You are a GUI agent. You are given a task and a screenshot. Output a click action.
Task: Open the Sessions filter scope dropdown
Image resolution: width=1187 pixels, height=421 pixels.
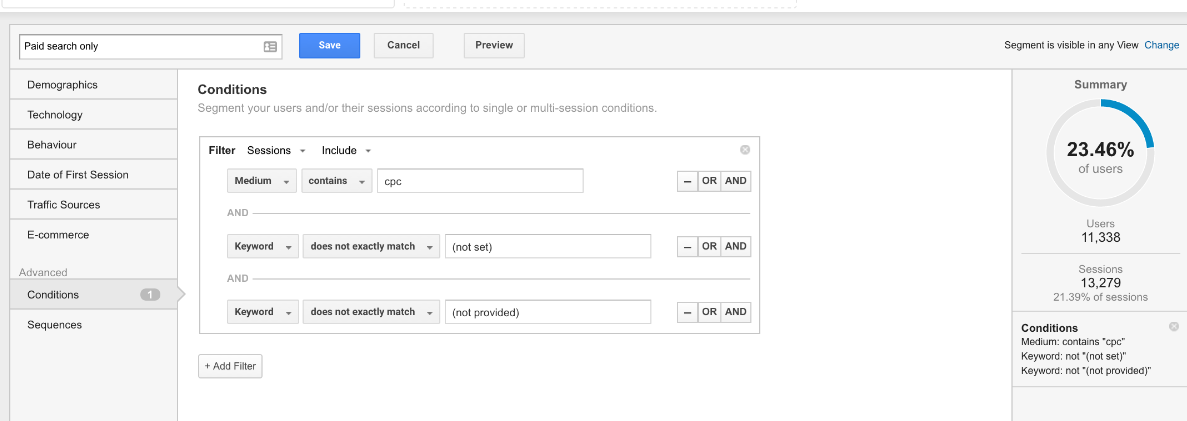[x=276, y=151]
